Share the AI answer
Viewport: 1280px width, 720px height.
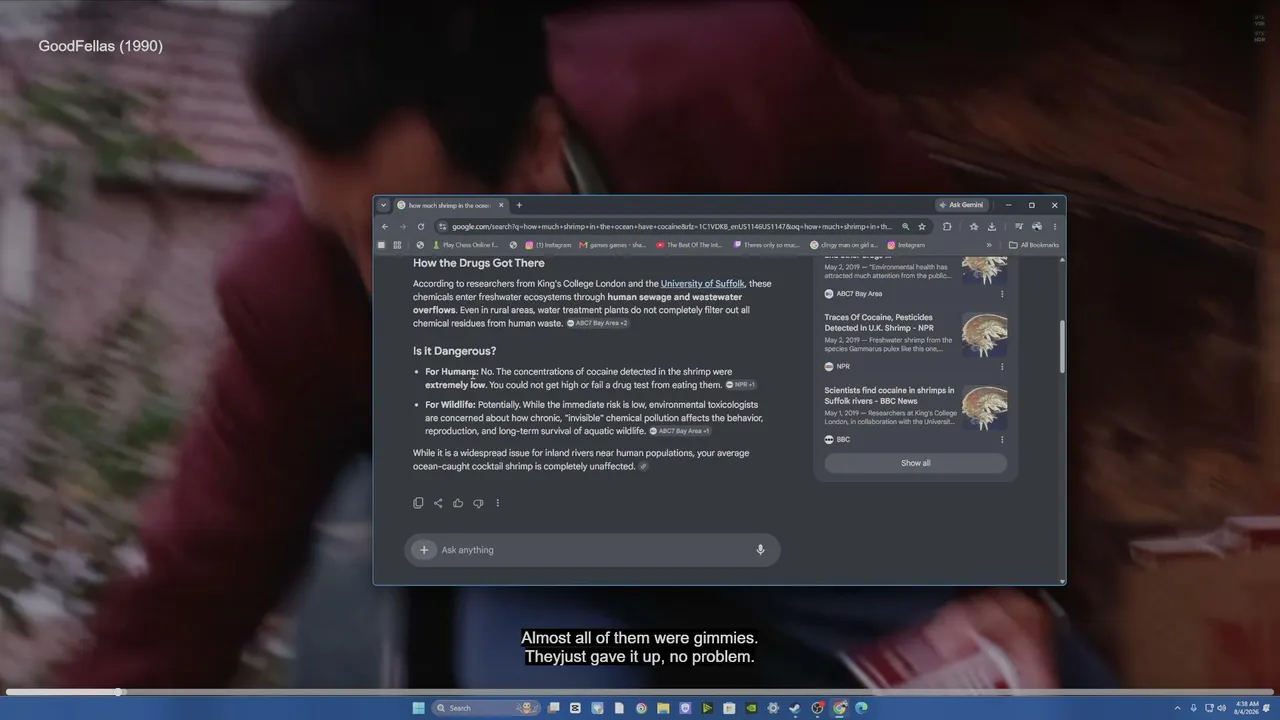click(438, 503)
